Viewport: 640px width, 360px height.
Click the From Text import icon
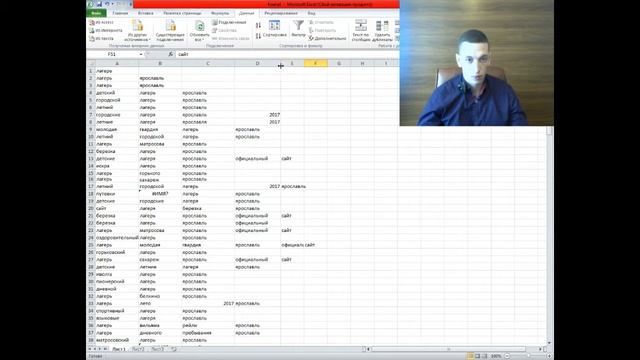pyautogui.click(x=101, y=39)
